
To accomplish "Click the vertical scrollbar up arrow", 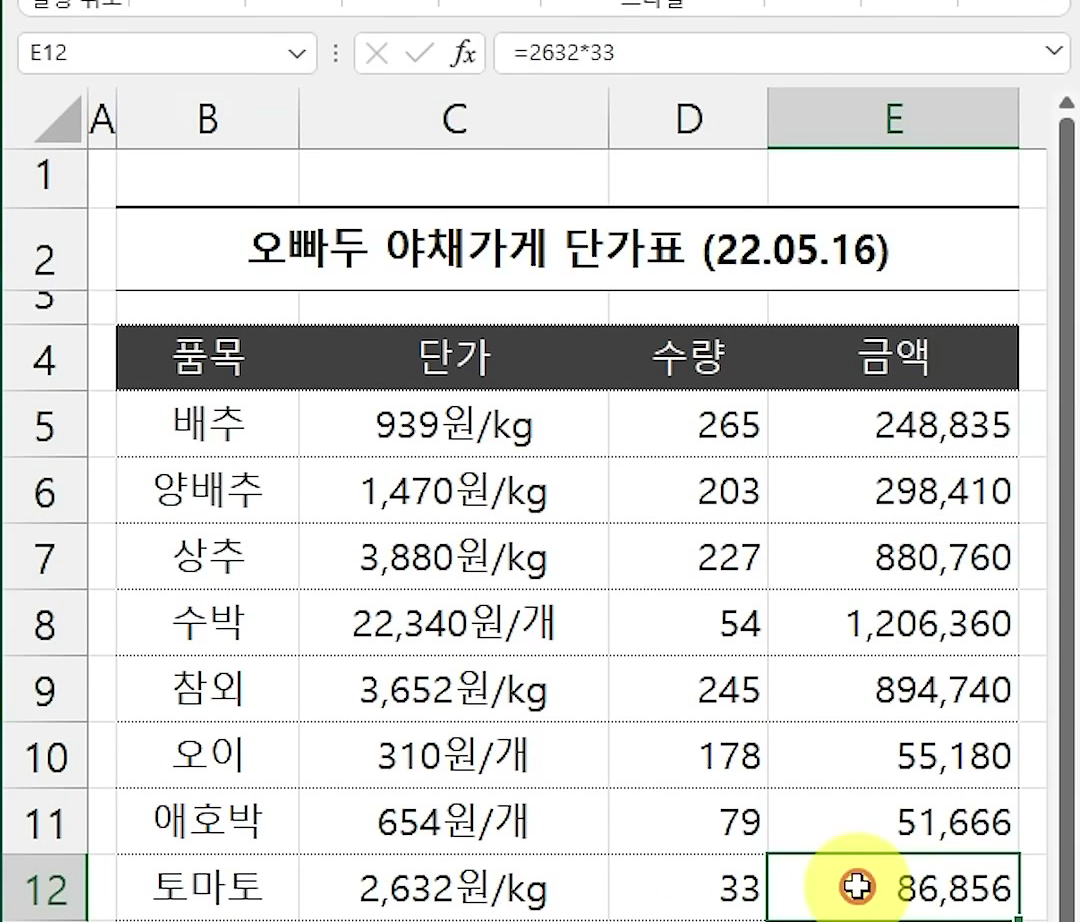I will click(x=1066, y=103).
